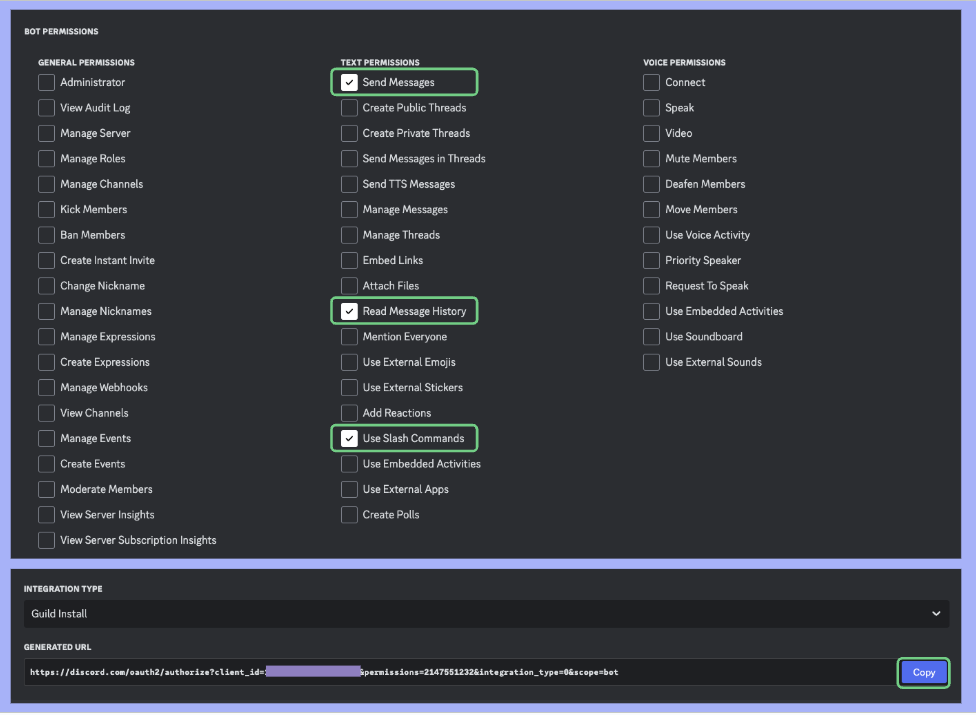Enable the Embed Links permission
This screenshot has height=715, width=976.
click(x=349, y=260)
